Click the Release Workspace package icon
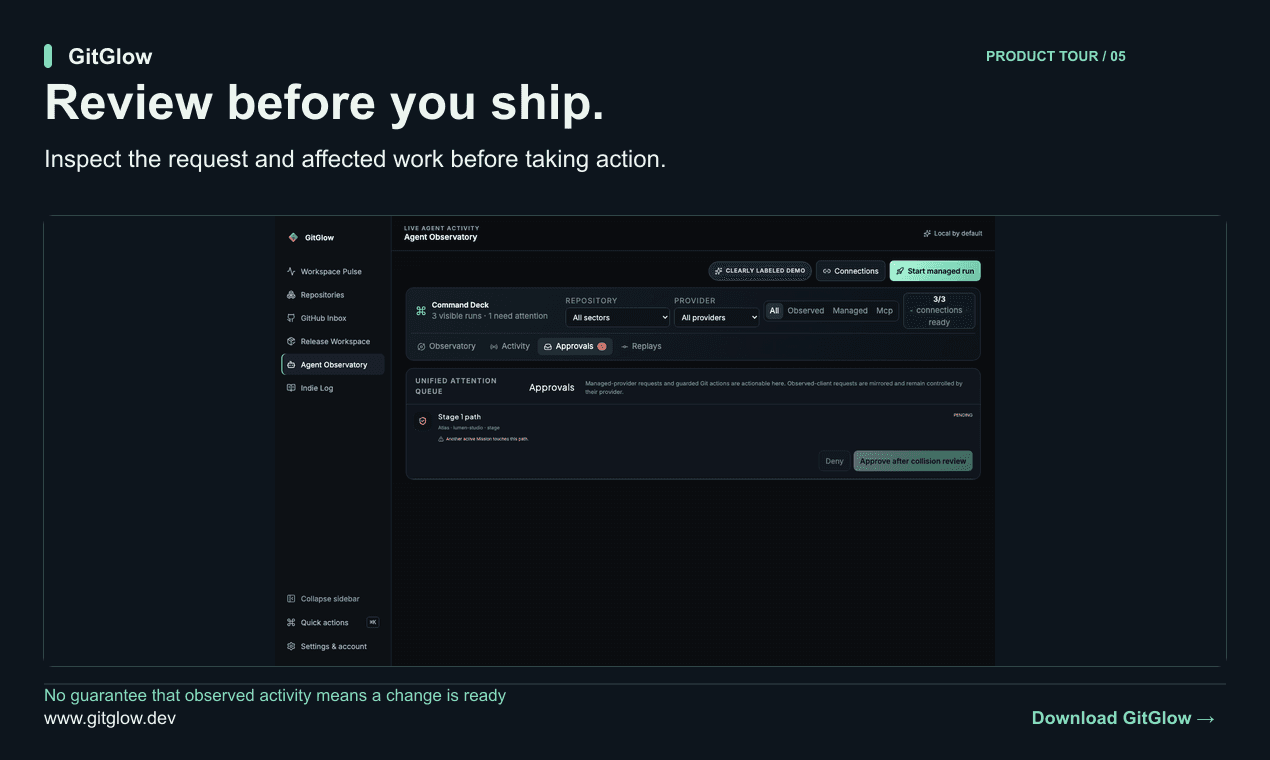 coord(291,341)
